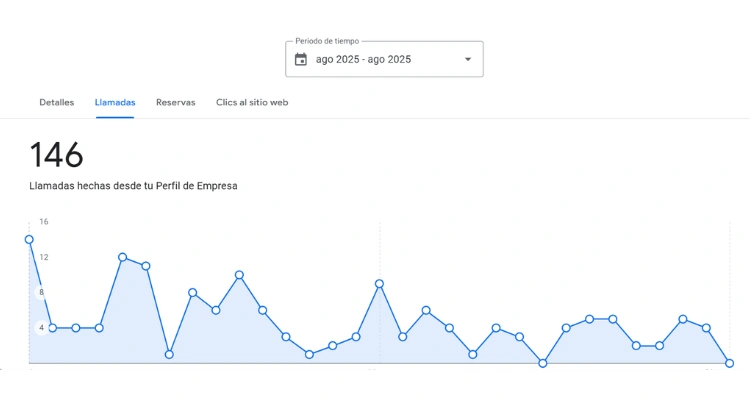Click the Llamadas hechas desde tu Perfil text
750x400 pixels.
(133, 186)
